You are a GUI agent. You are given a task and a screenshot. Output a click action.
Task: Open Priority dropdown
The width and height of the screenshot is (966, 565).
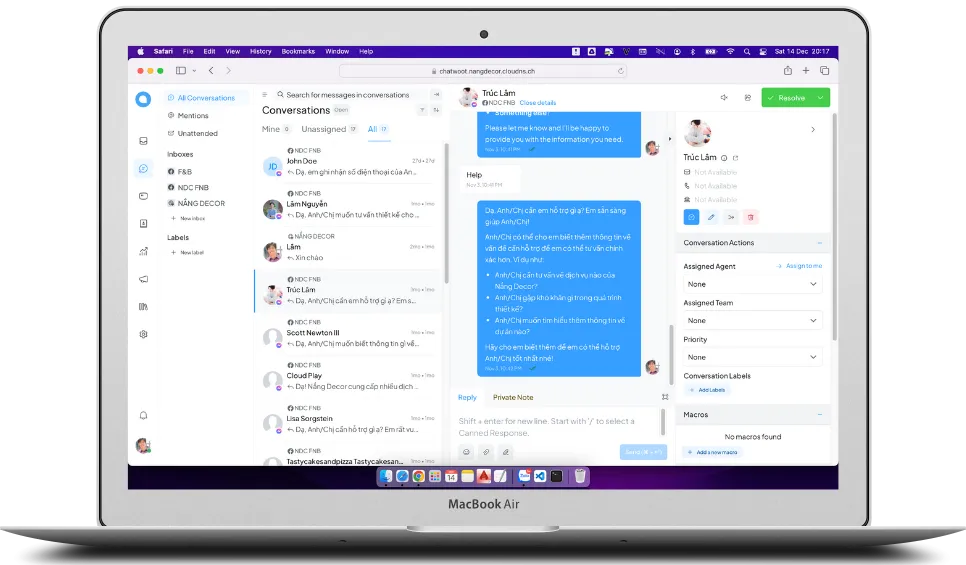(752, 357)
